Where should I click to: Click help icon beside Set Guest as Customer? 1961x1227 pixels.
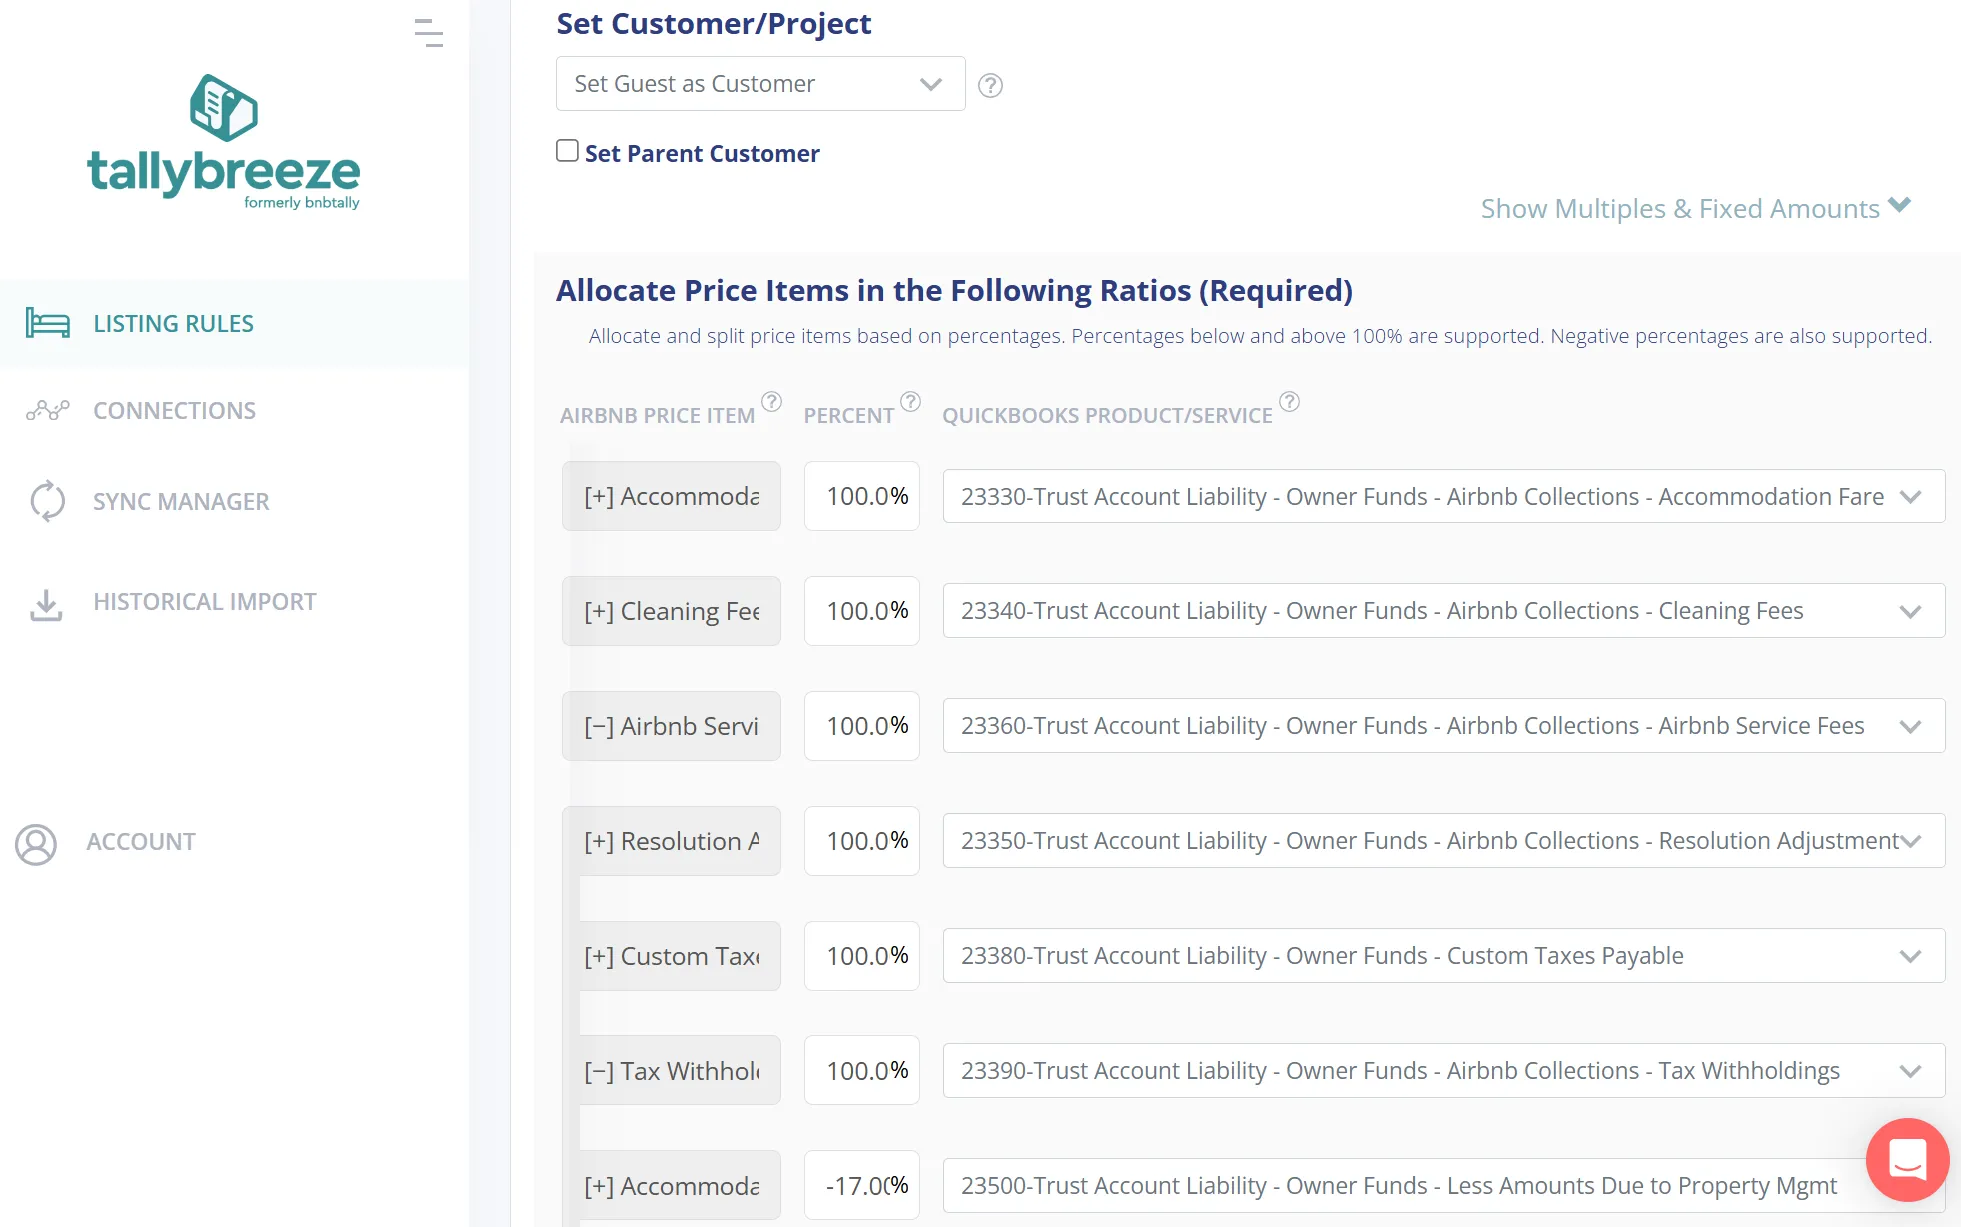point(990,85)
